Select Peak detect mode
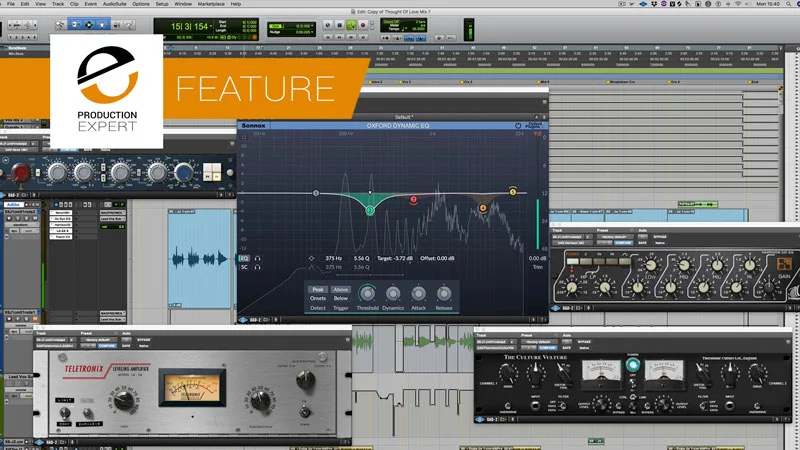Viewport: 800px width, 450px height. tap(318, 289)
